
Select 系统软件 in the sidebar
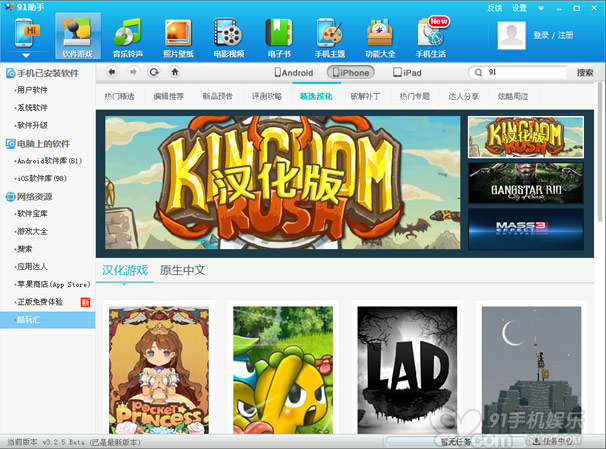pyautogui.click(x=32, y=108)
